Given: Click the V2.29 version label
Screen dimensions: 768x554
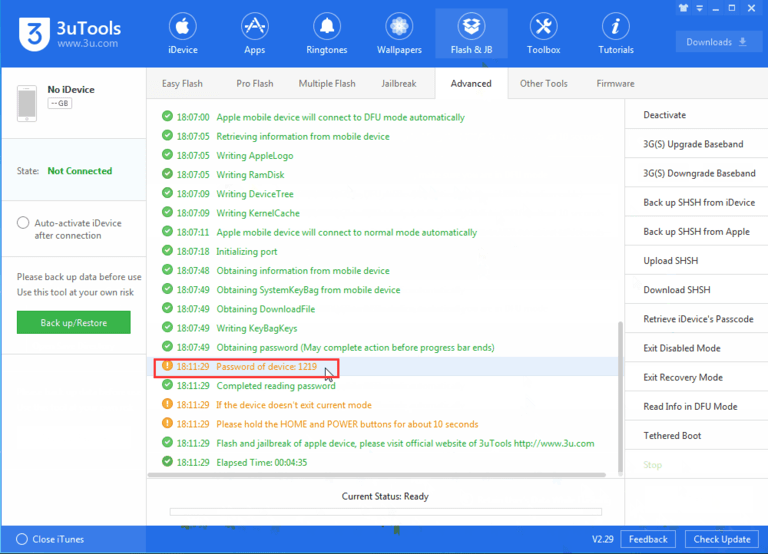Looking at the screenshot, I should (x=602, y=539).
